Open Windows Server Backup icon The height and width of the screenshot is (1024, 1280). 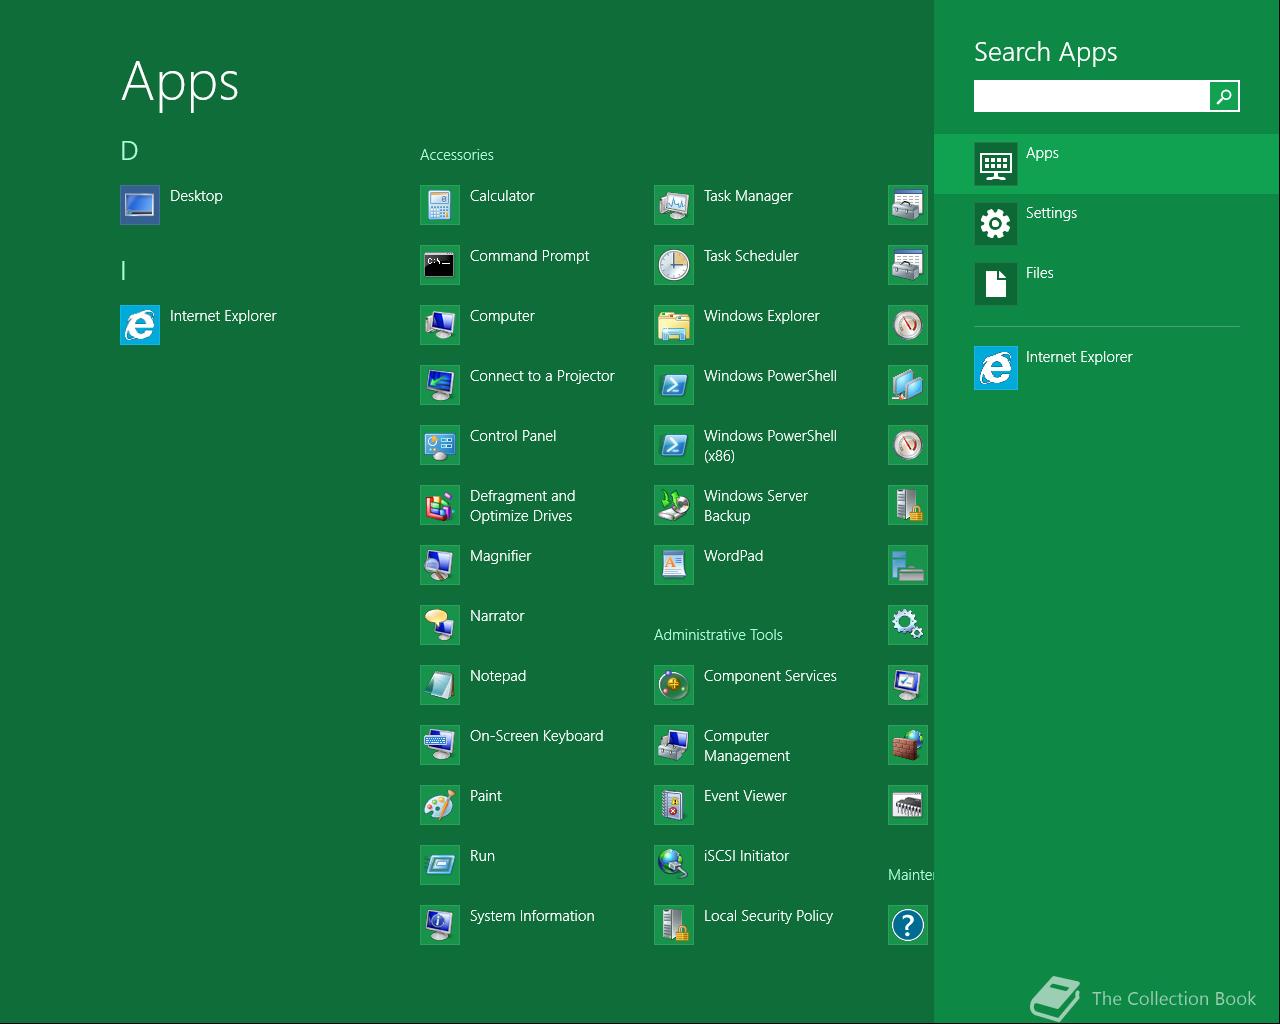674,505
